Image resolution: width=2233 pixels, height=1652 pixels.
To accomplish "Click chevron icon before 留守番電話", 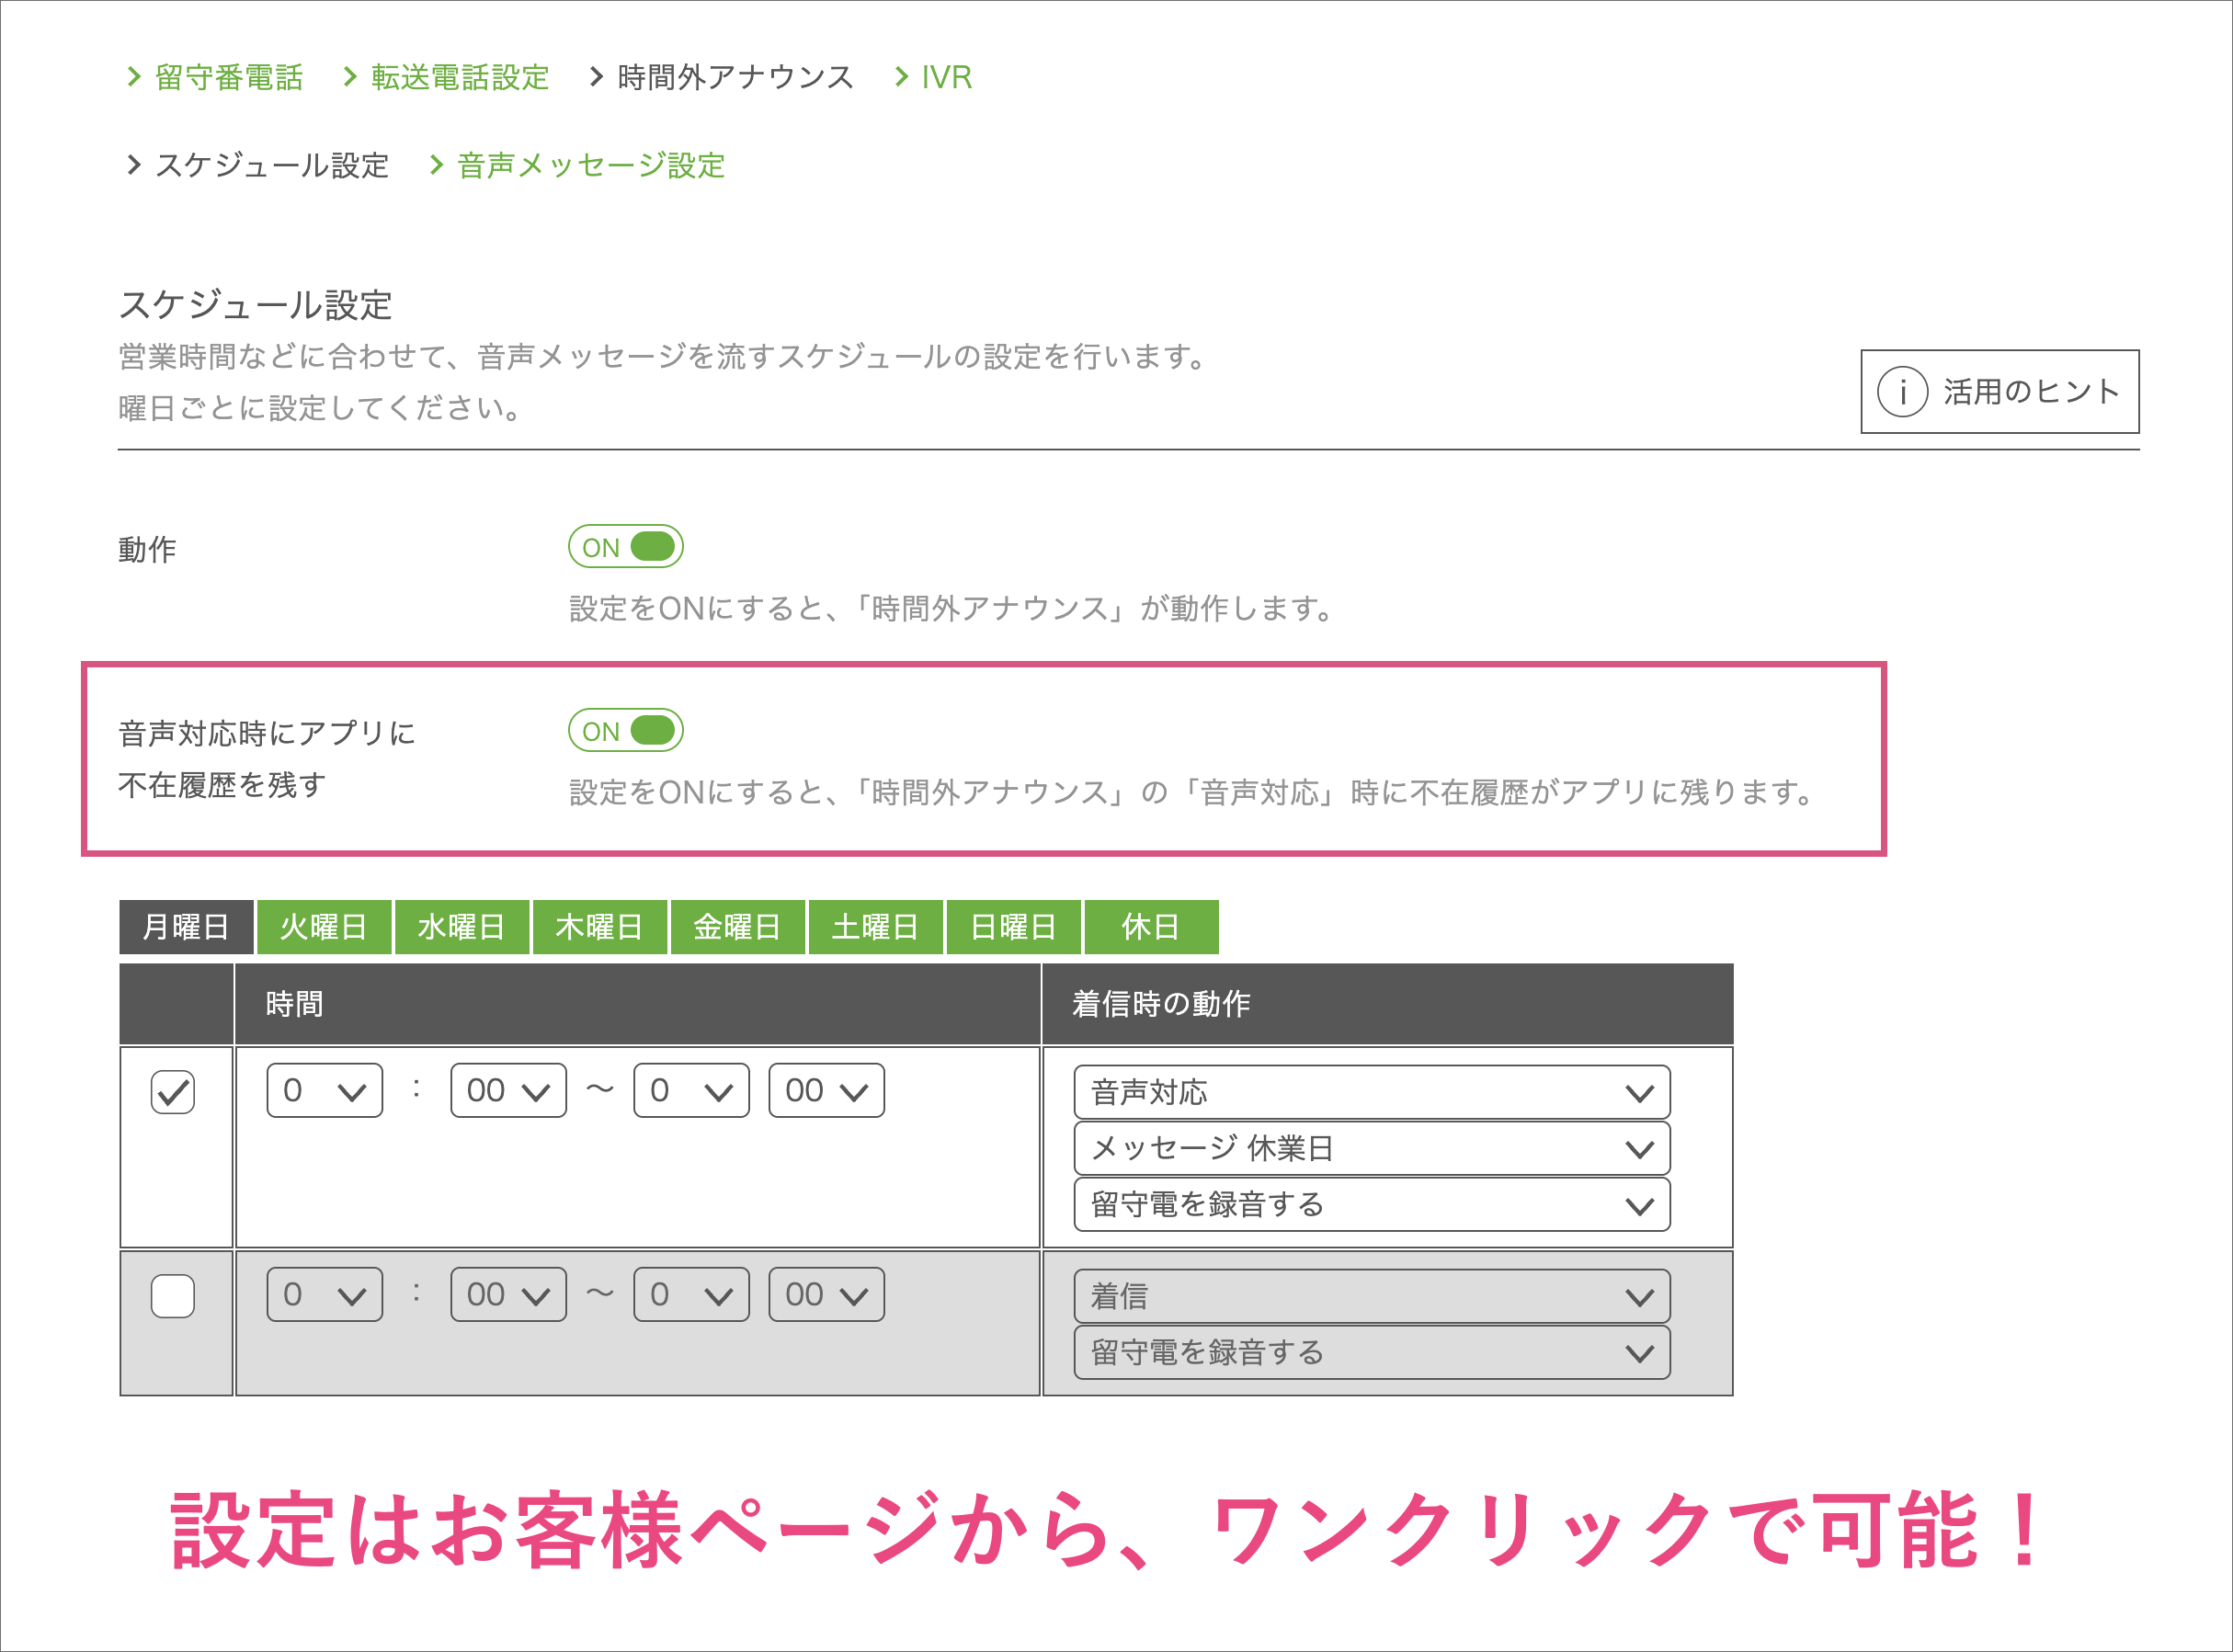I will pyautogui.click(x=134, y=77).
